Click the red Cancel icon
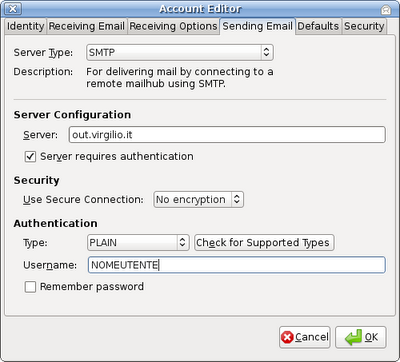 point(287,337)
